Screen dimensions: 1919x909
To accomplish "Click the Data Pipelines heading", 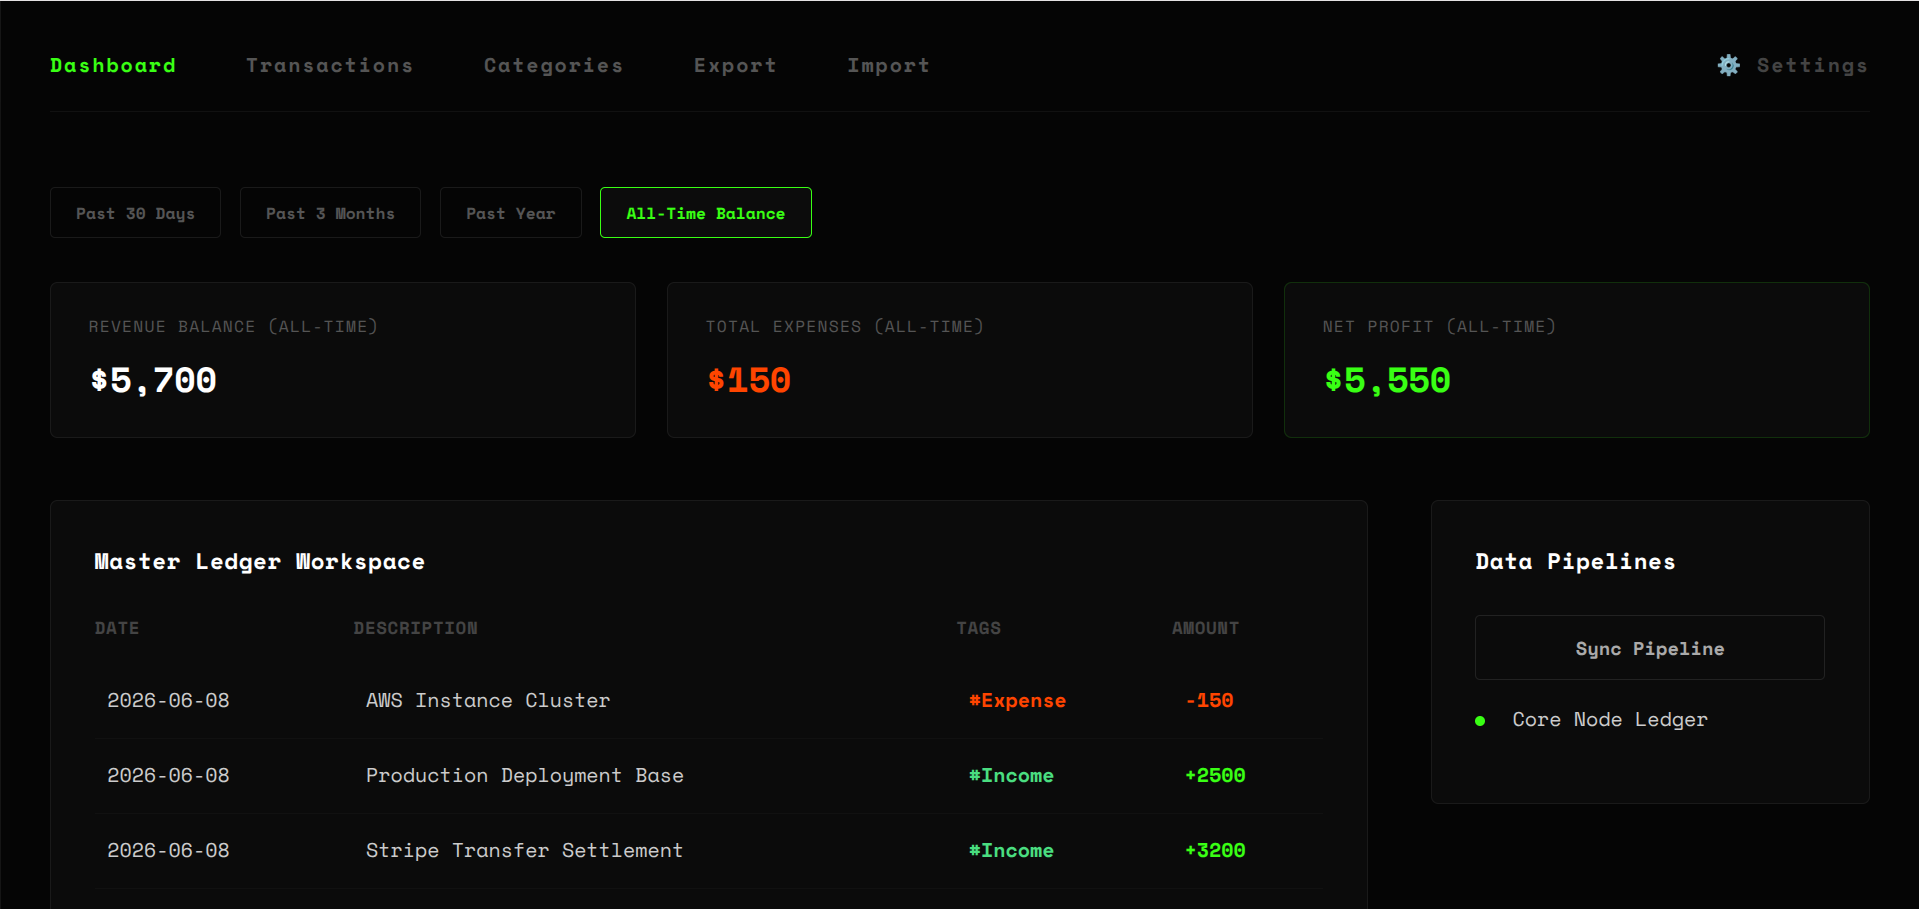I will 1575,562.
